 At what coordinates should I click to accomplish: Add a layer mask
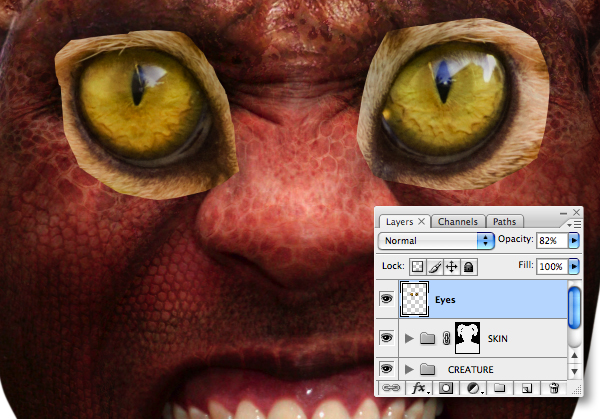coord(445,388)
